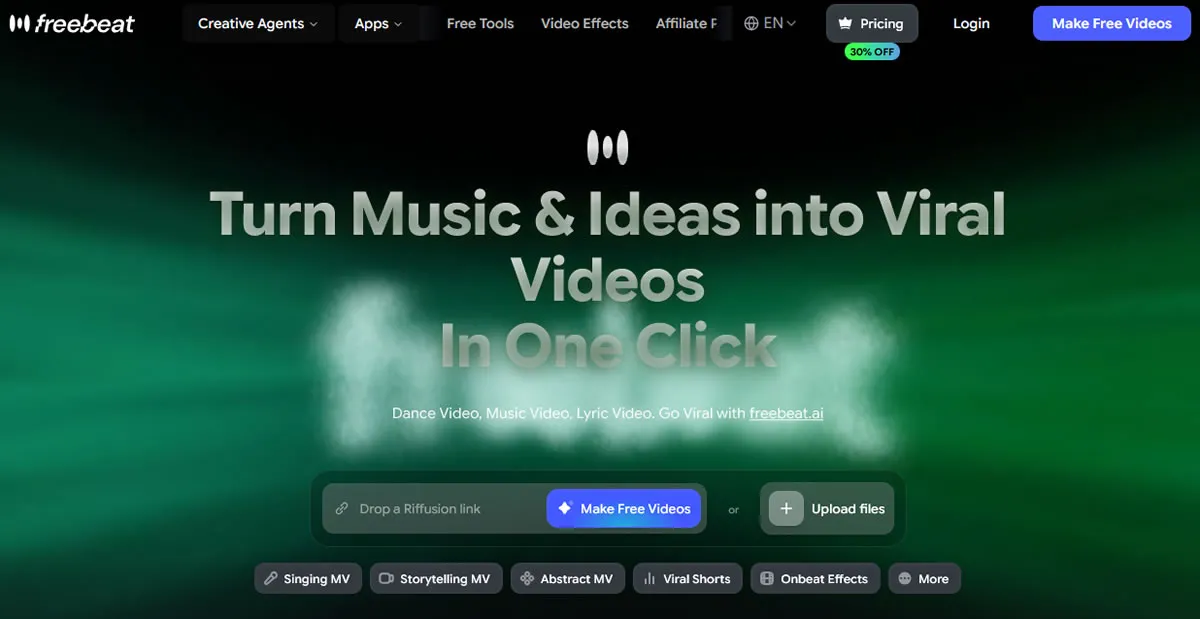The image size is (1200, 619).
Task: Choose Onbeat Effects chip
Action: coord(814,578)
